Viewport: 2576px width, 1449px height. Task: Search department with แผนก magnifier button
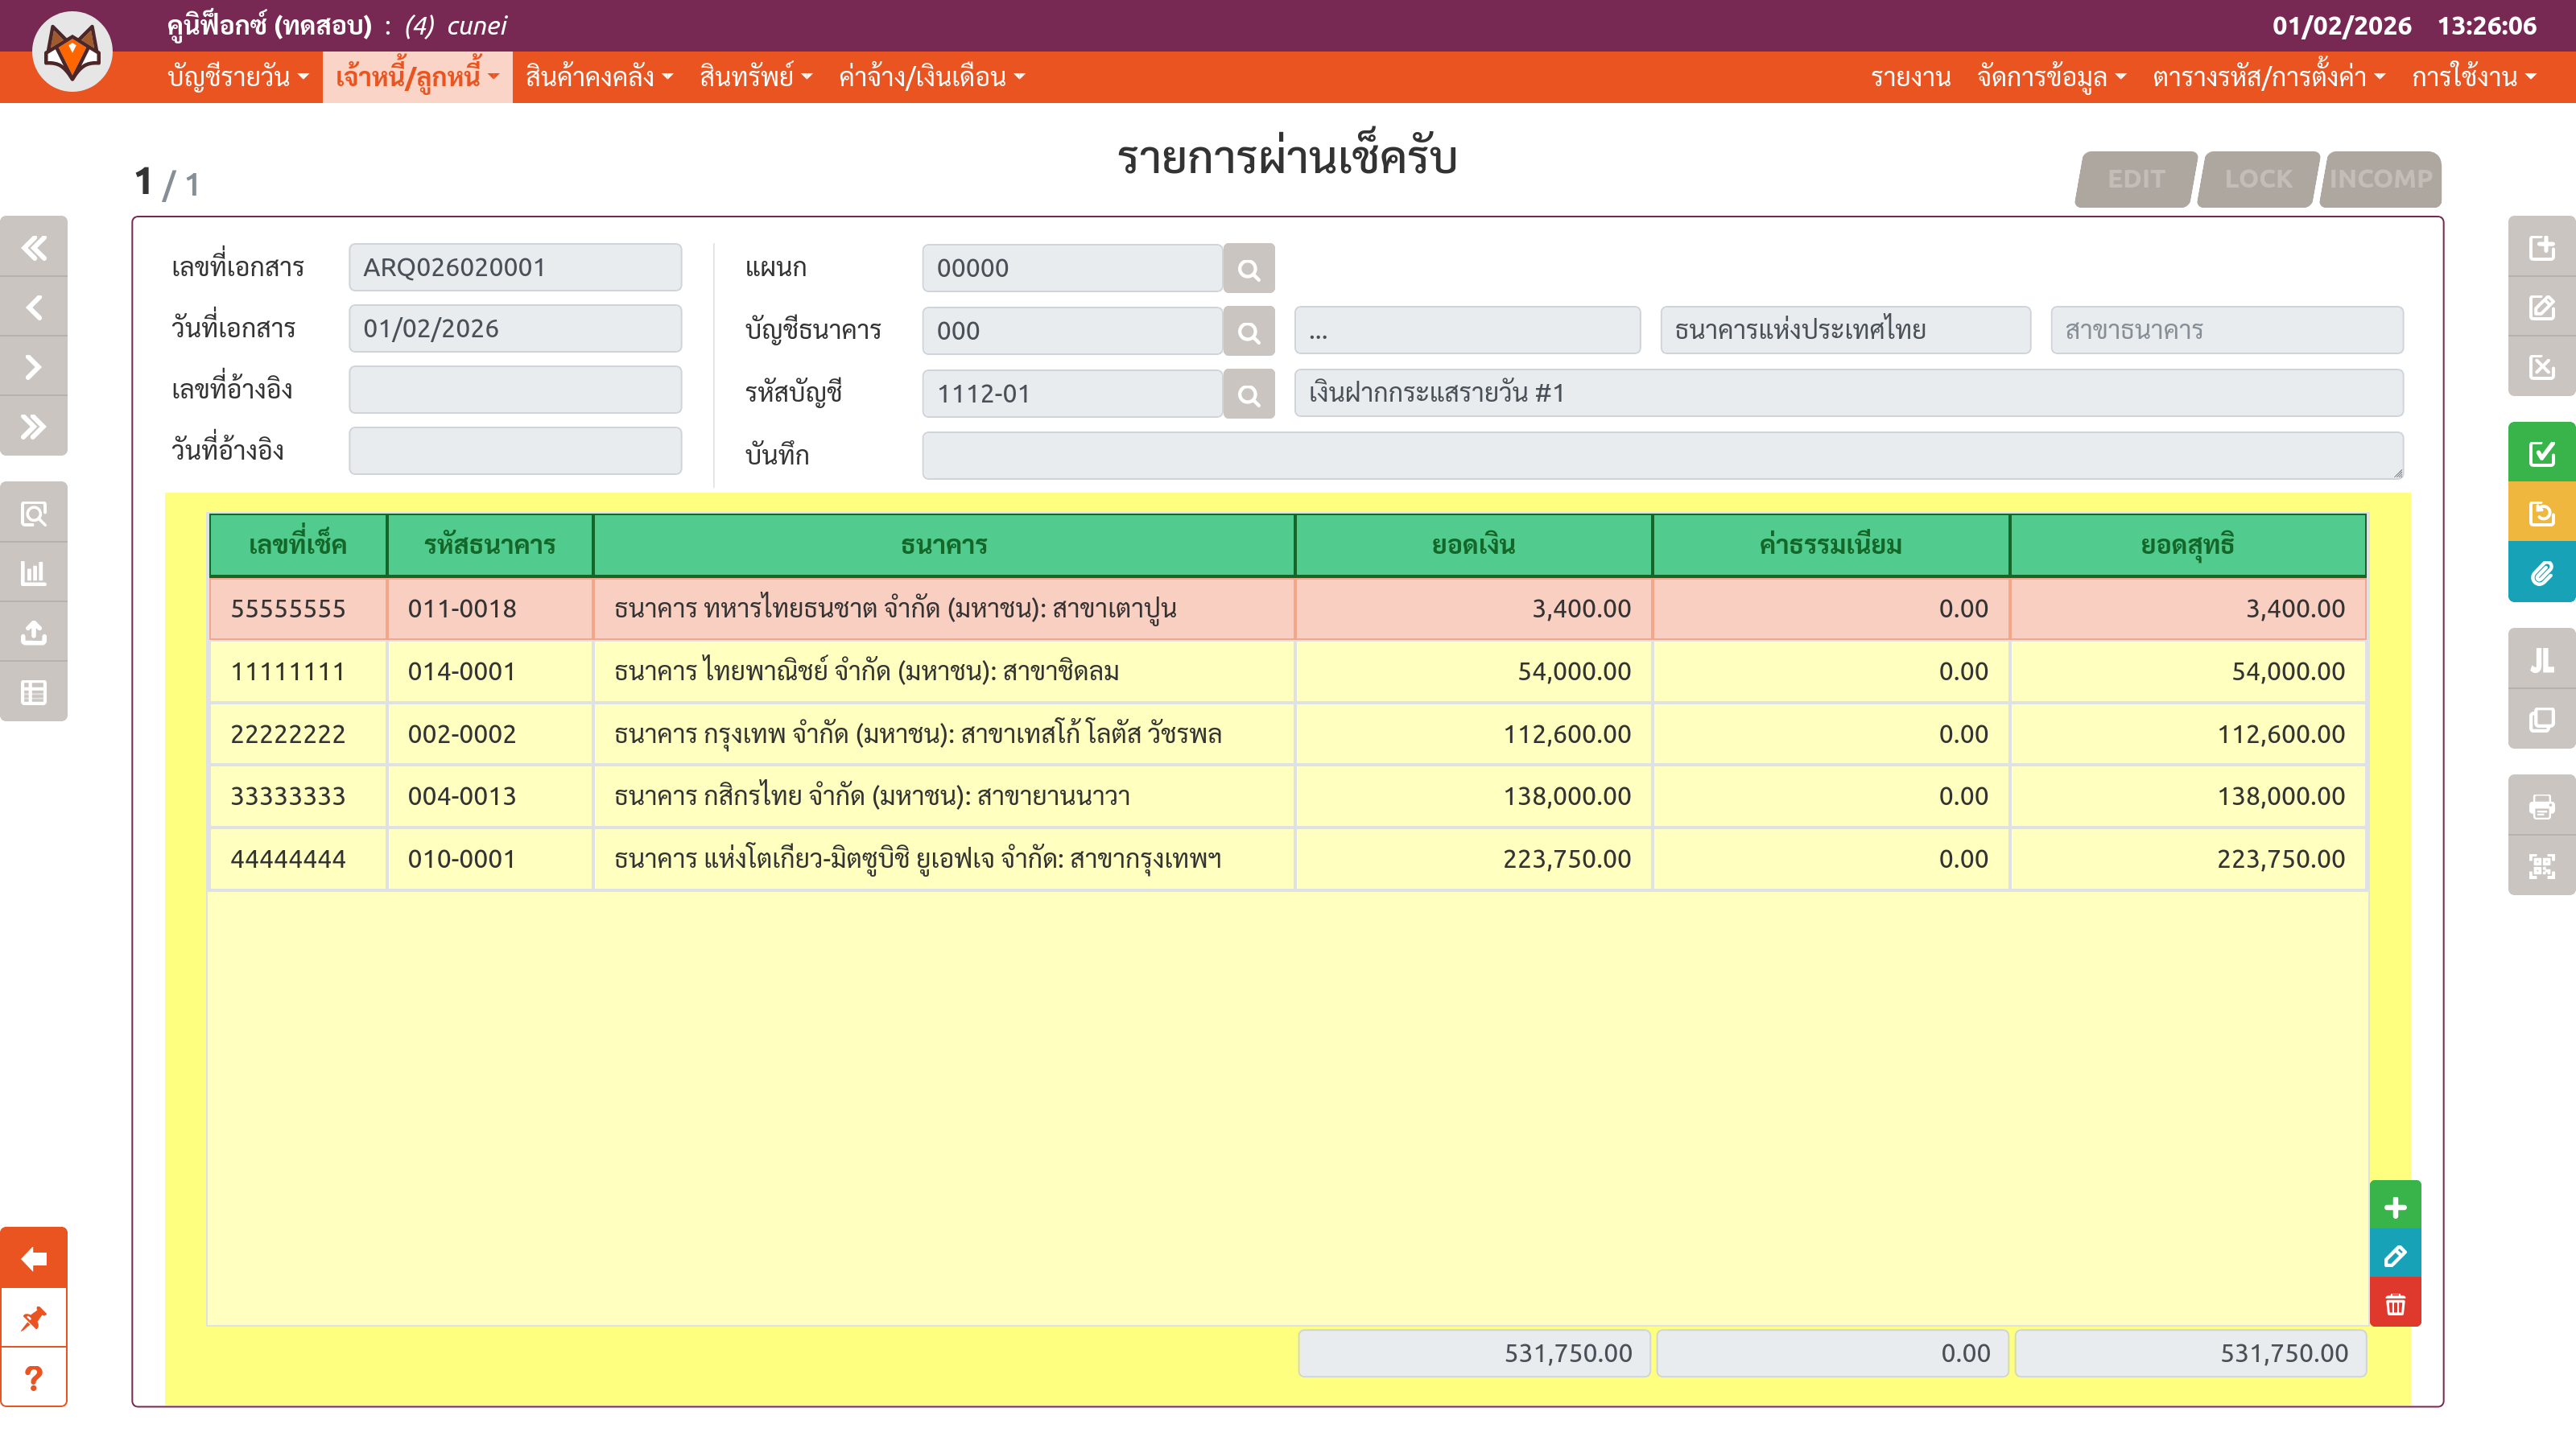point(1248,269)
